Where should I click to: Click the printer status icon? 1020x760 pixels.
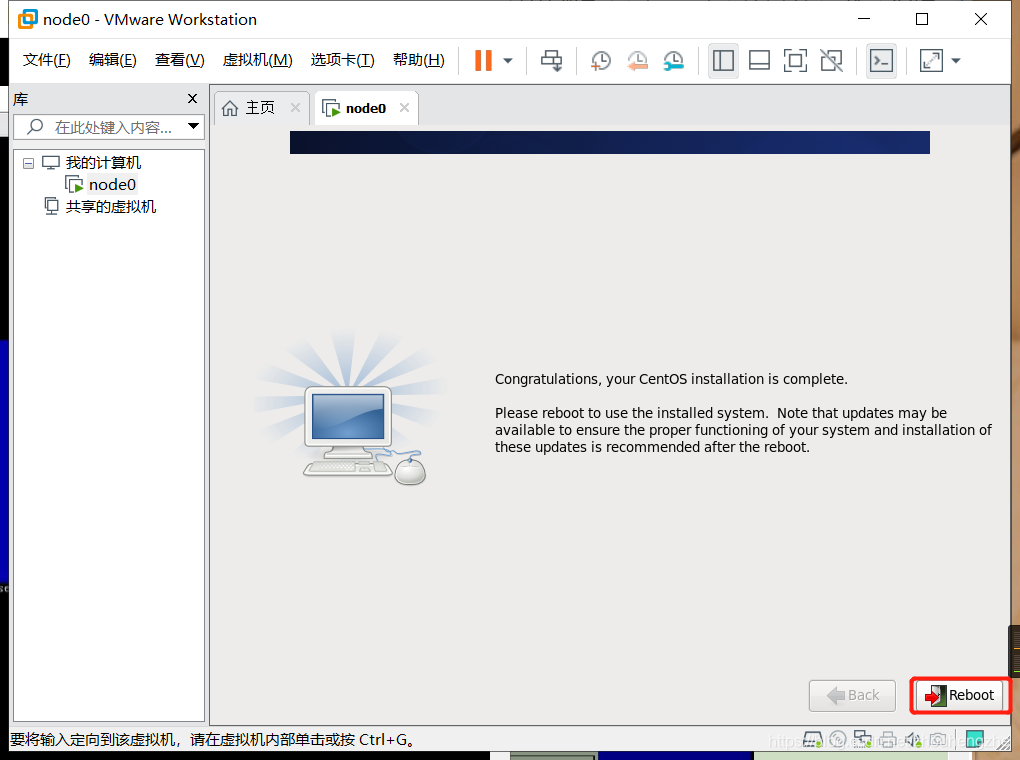[887, 740]
